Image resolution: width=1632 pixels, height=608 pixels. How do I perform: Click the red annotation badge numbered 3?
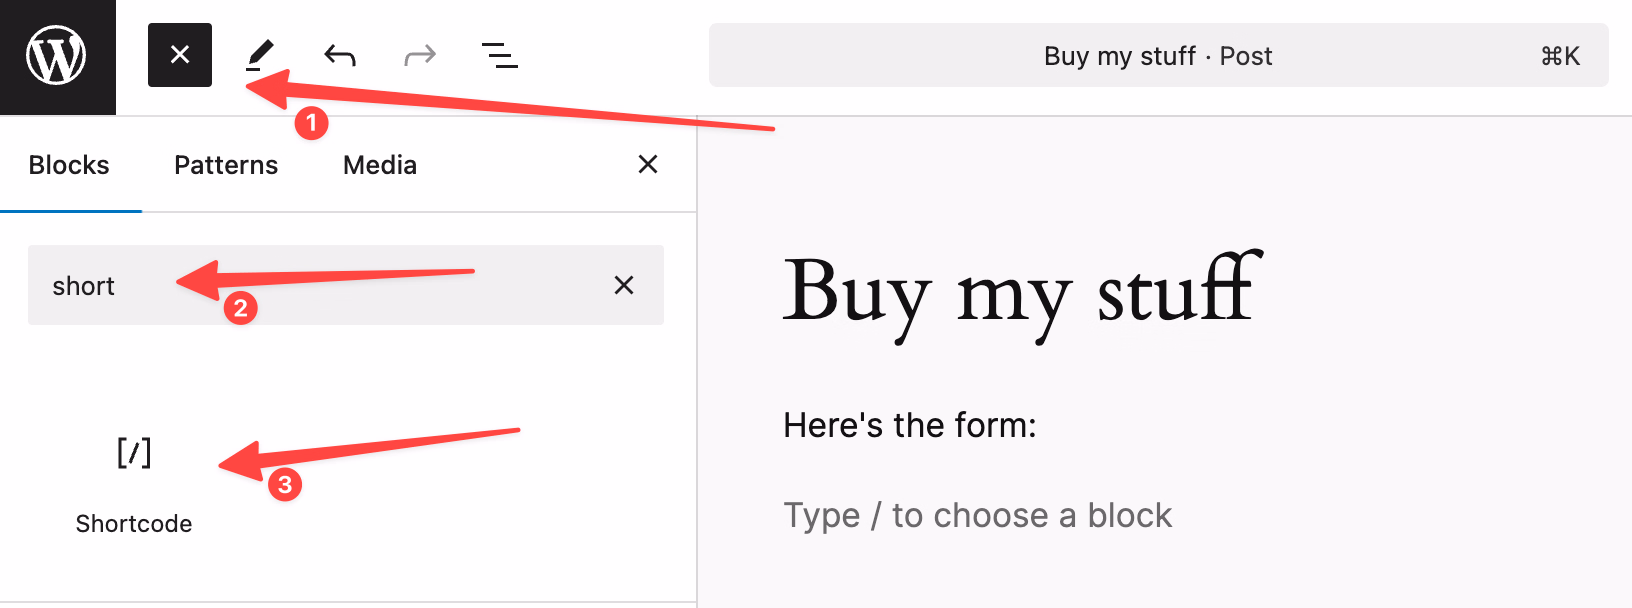pos(285,485)
